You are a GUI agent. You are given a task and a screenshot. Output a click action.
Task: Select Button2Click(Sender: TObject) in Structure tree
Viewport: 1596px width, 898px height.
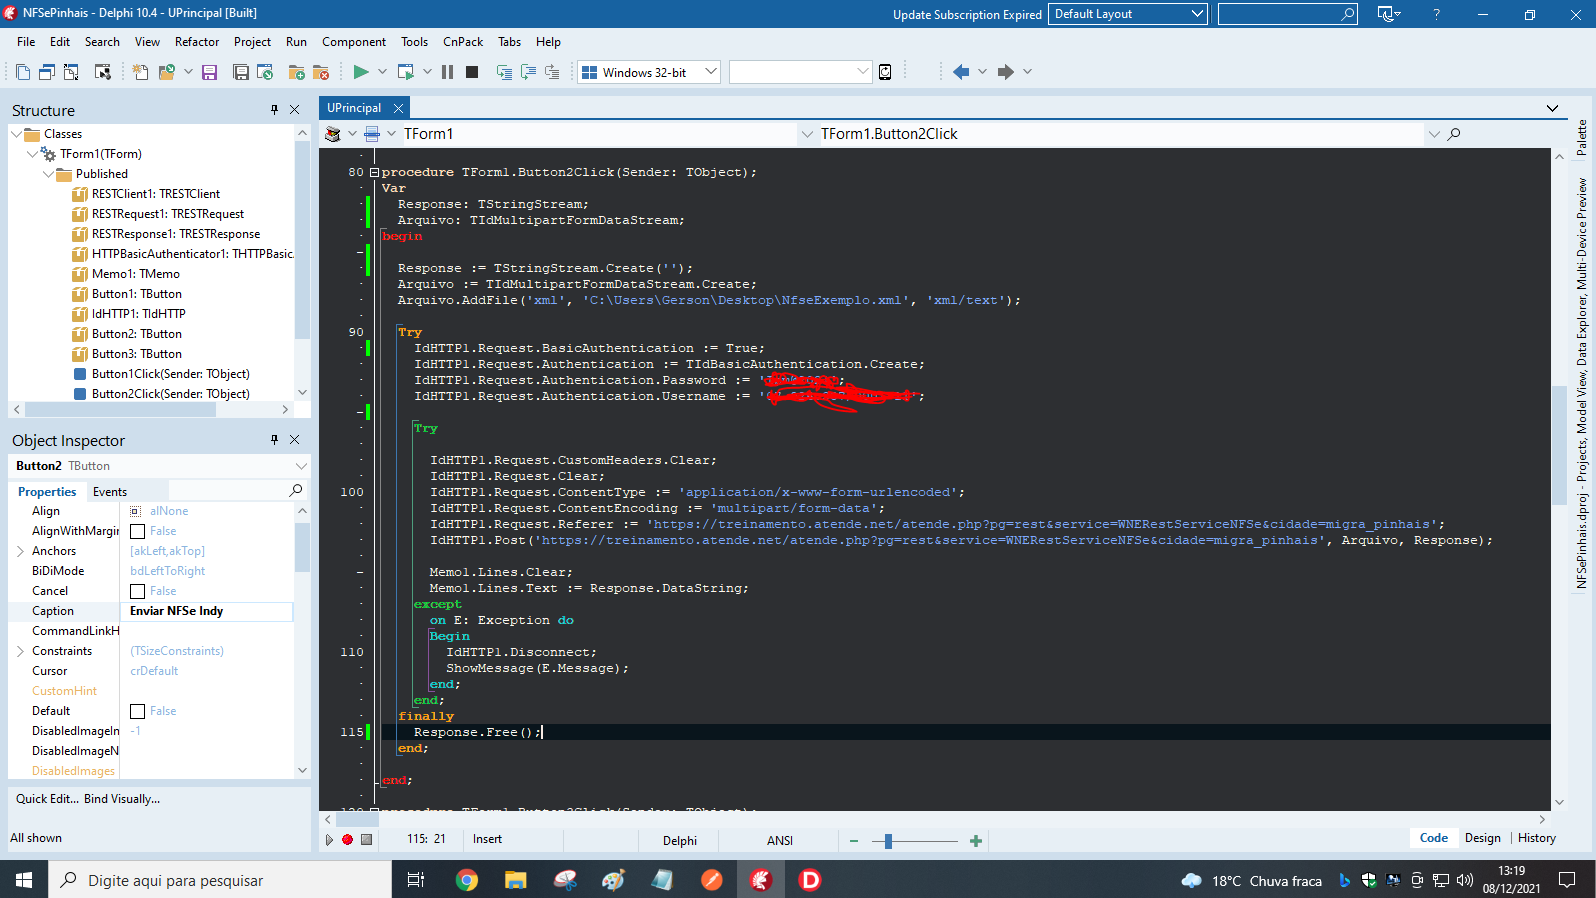171,394
